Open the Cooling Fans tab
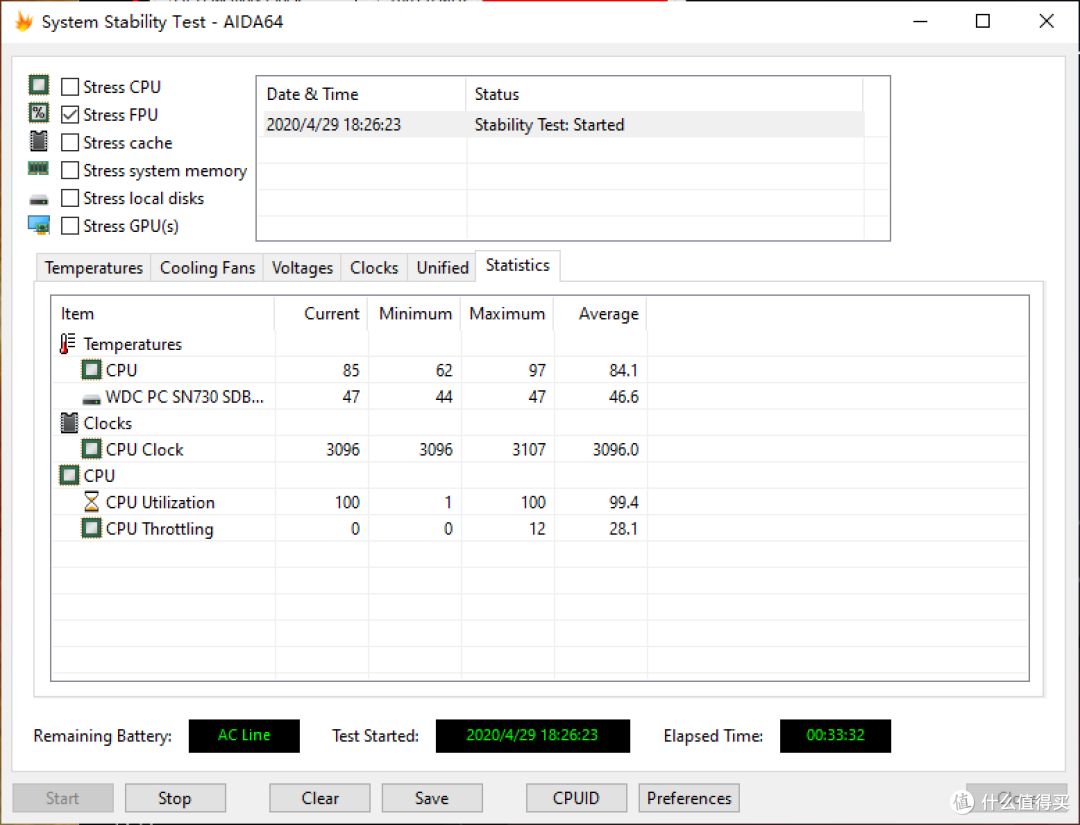1080x825 pixels. (x=207, y=268)
